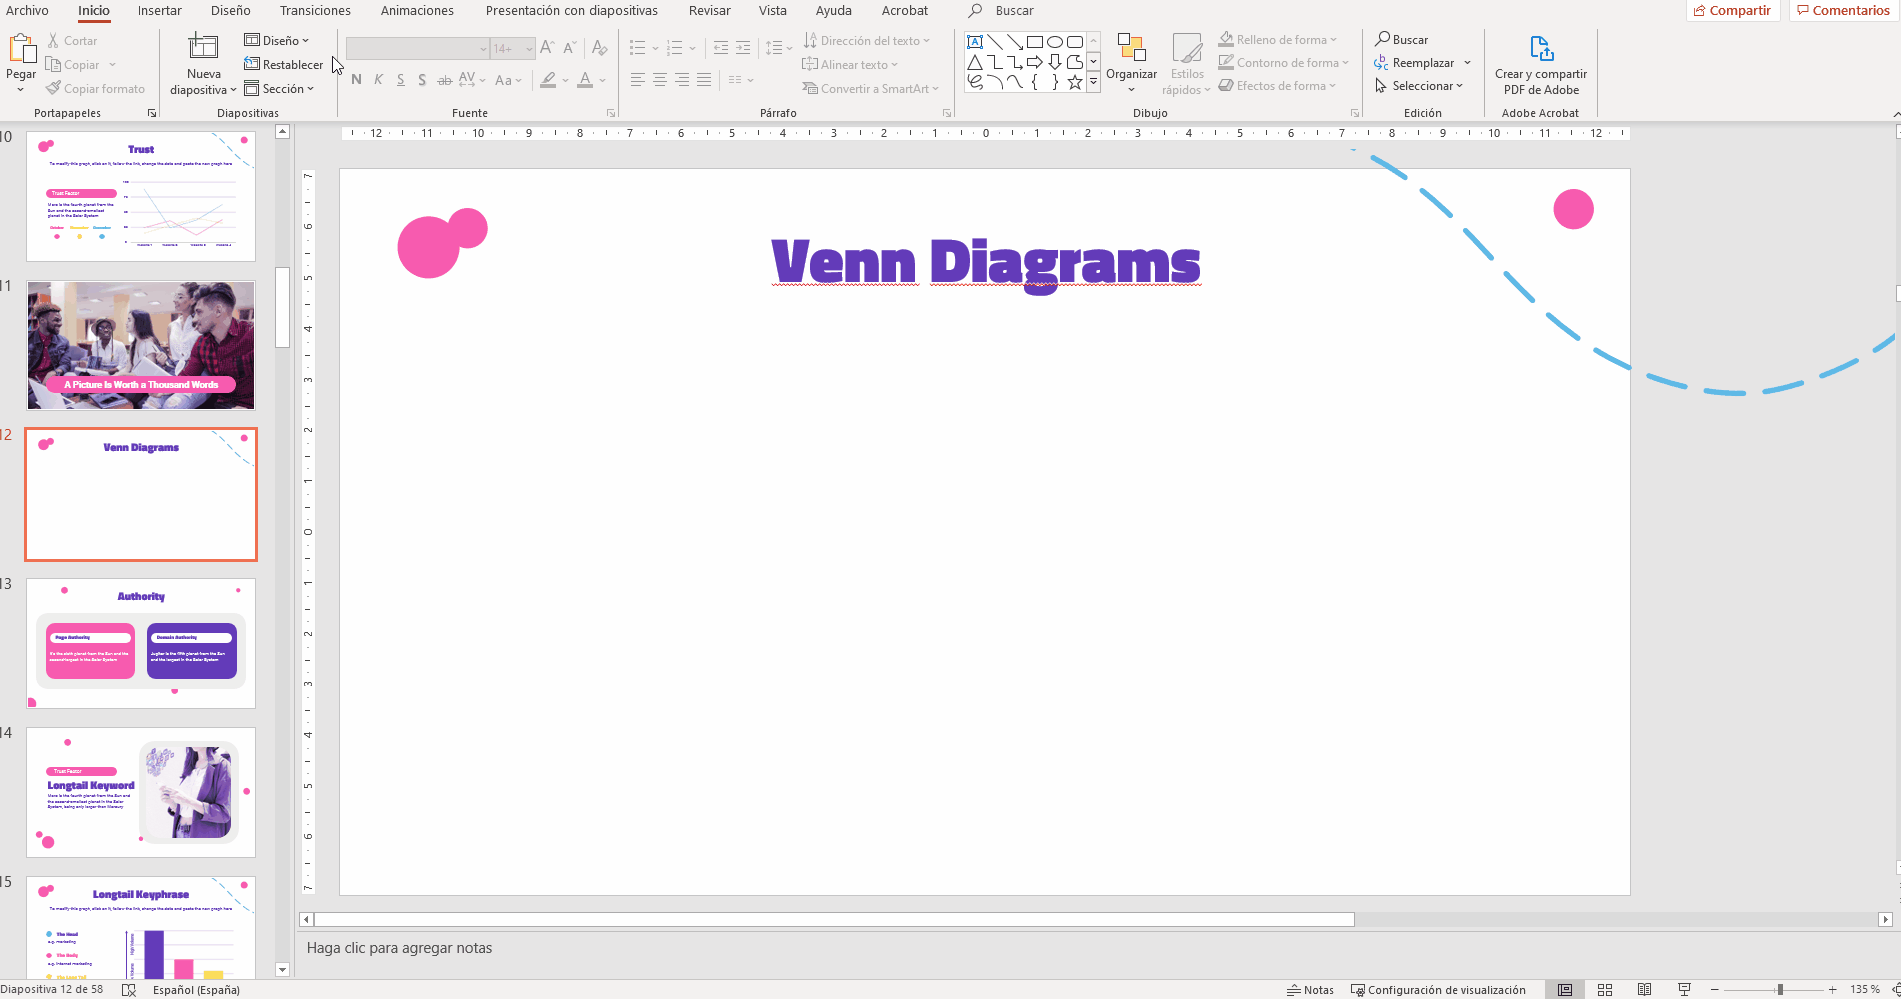Apply underline with the S icon
The height and width of the screenshot is (999, 1901).
coord(400,79)
